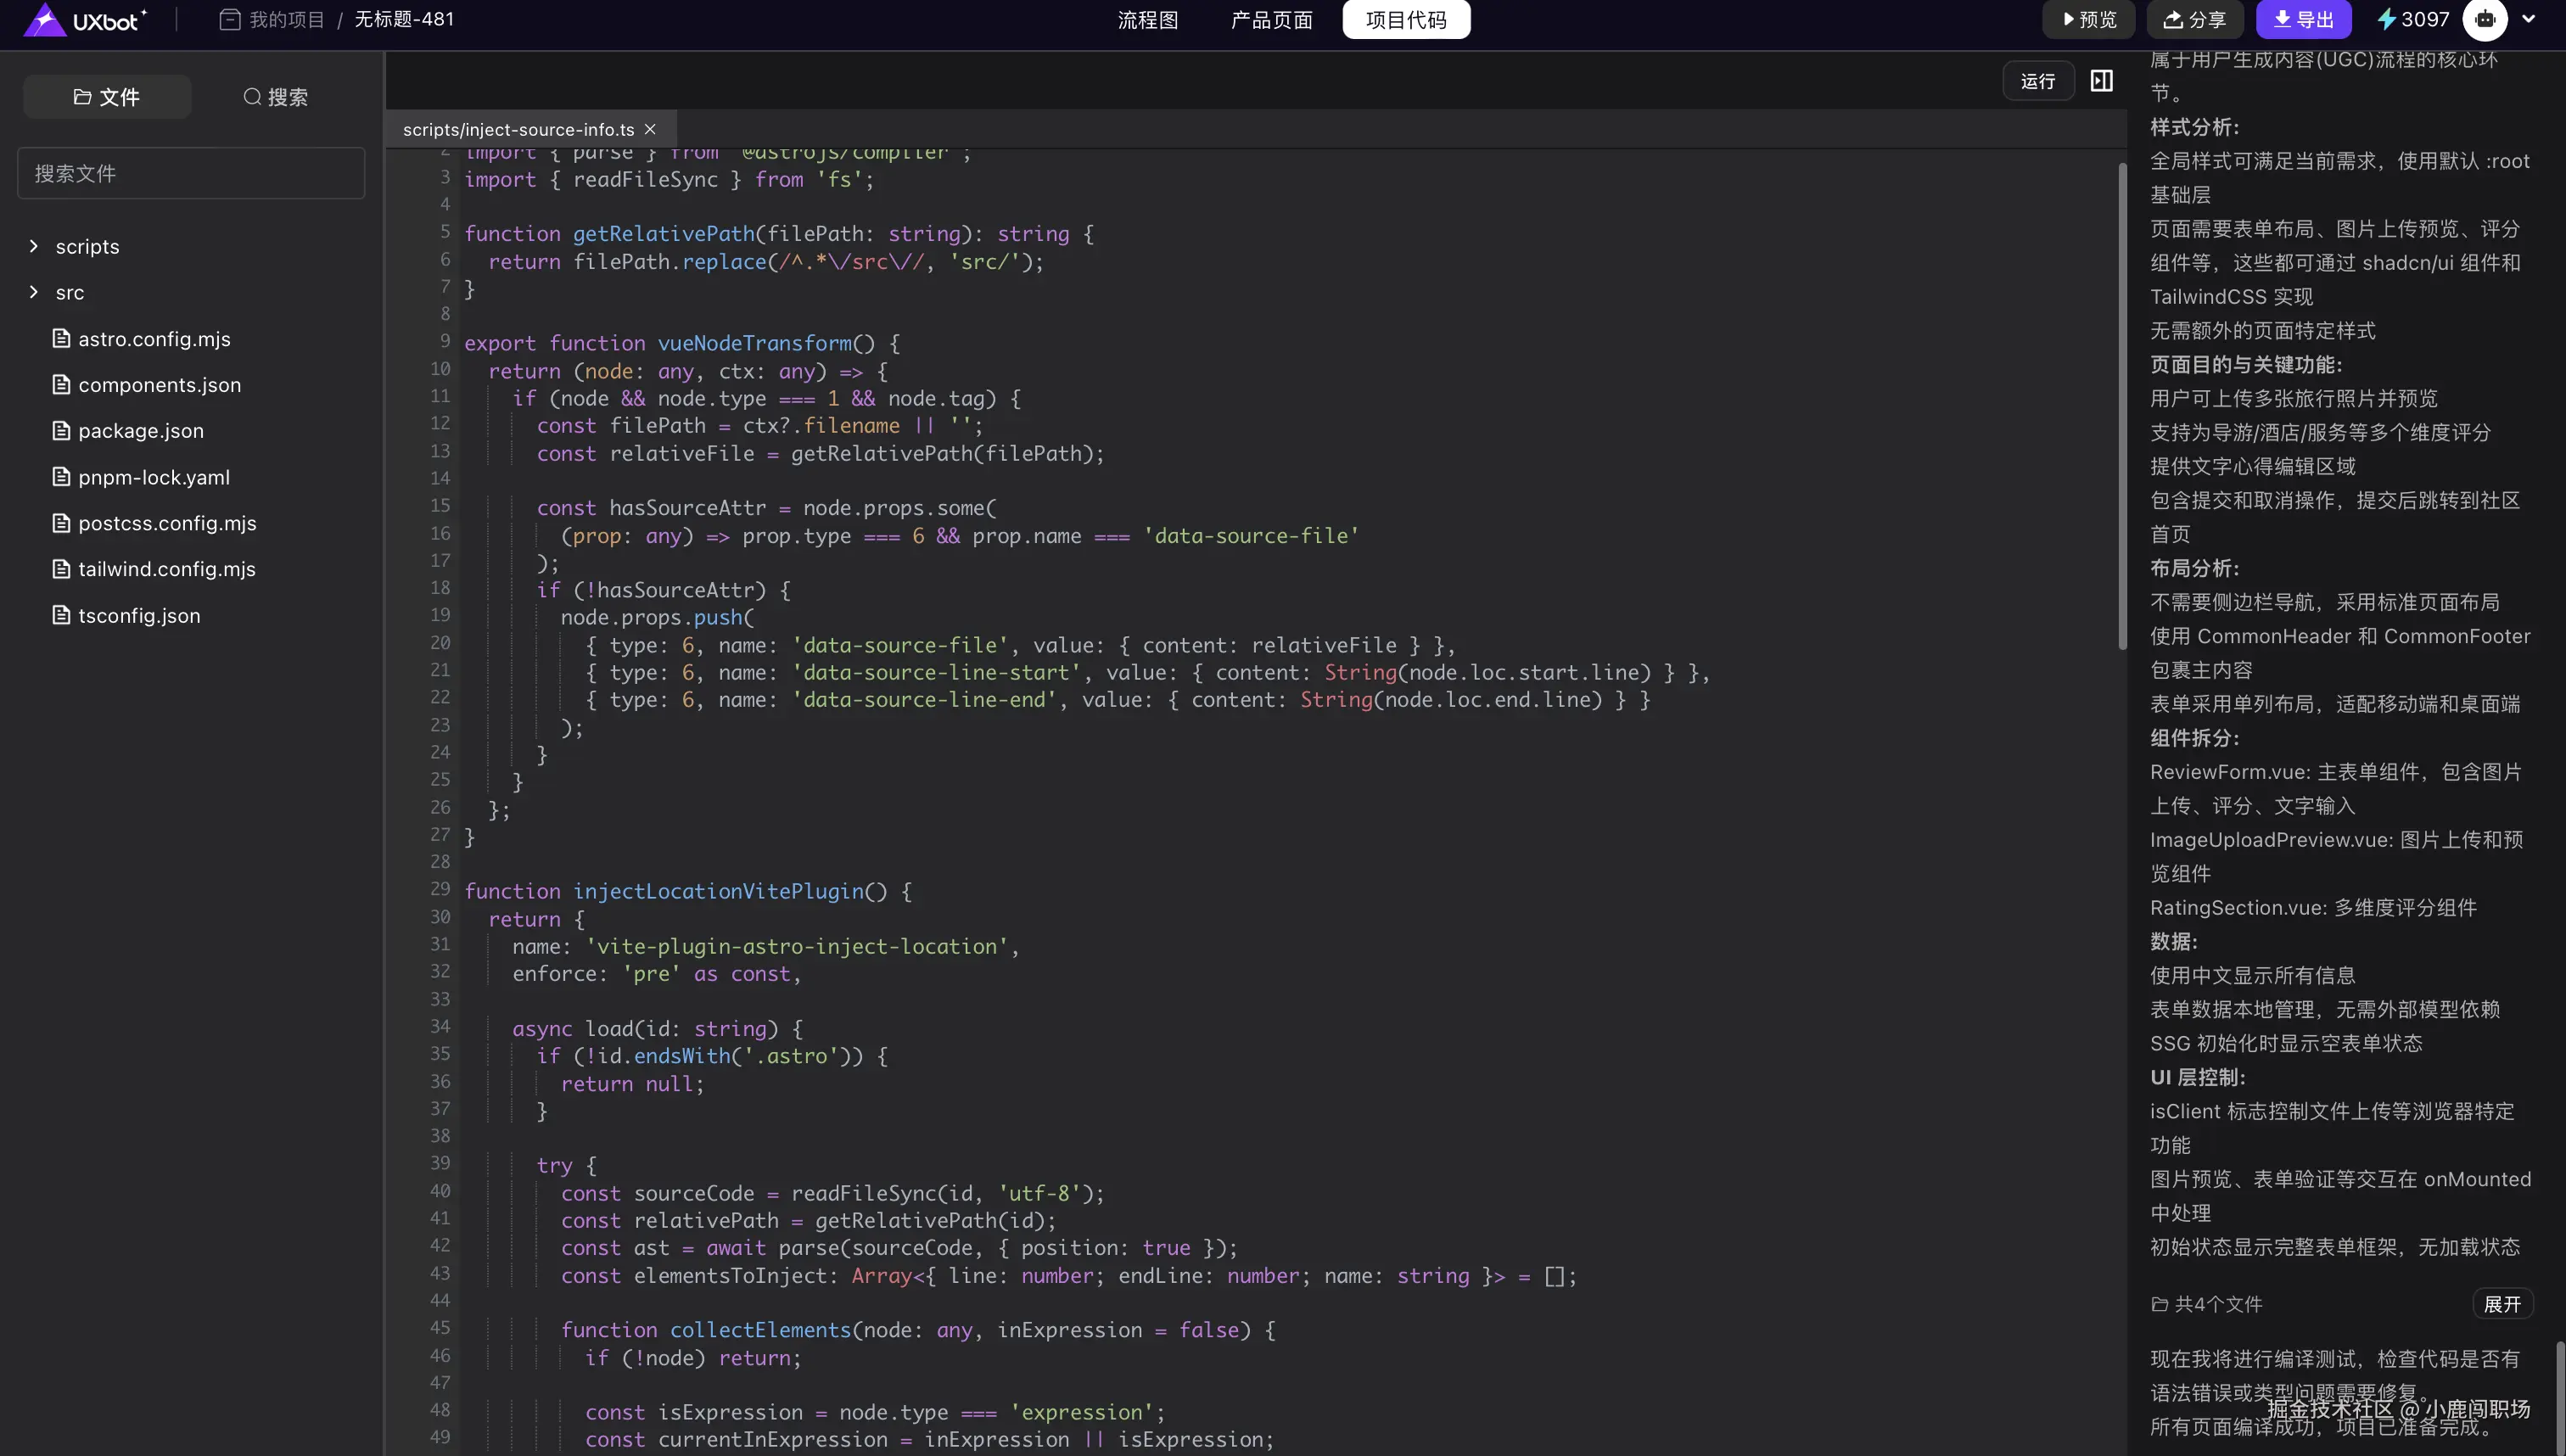Open the astro.config.mjs file
The image size is (2566, 1456).
pyautogui.click(x=154, y=339)
